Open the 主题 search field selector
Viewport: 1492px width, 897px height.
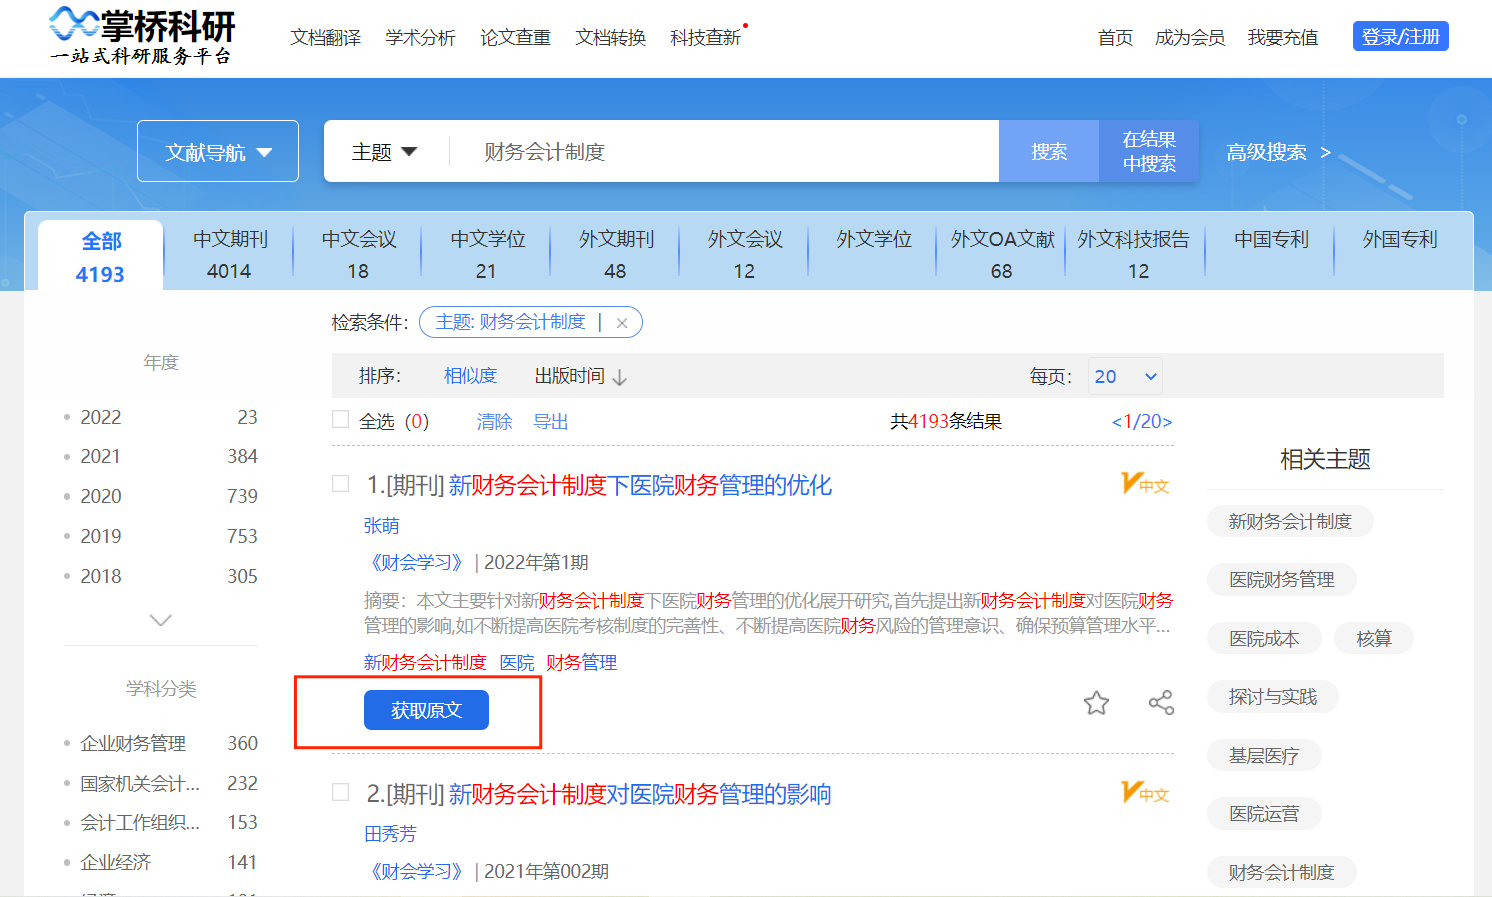(x=384, y=152)
